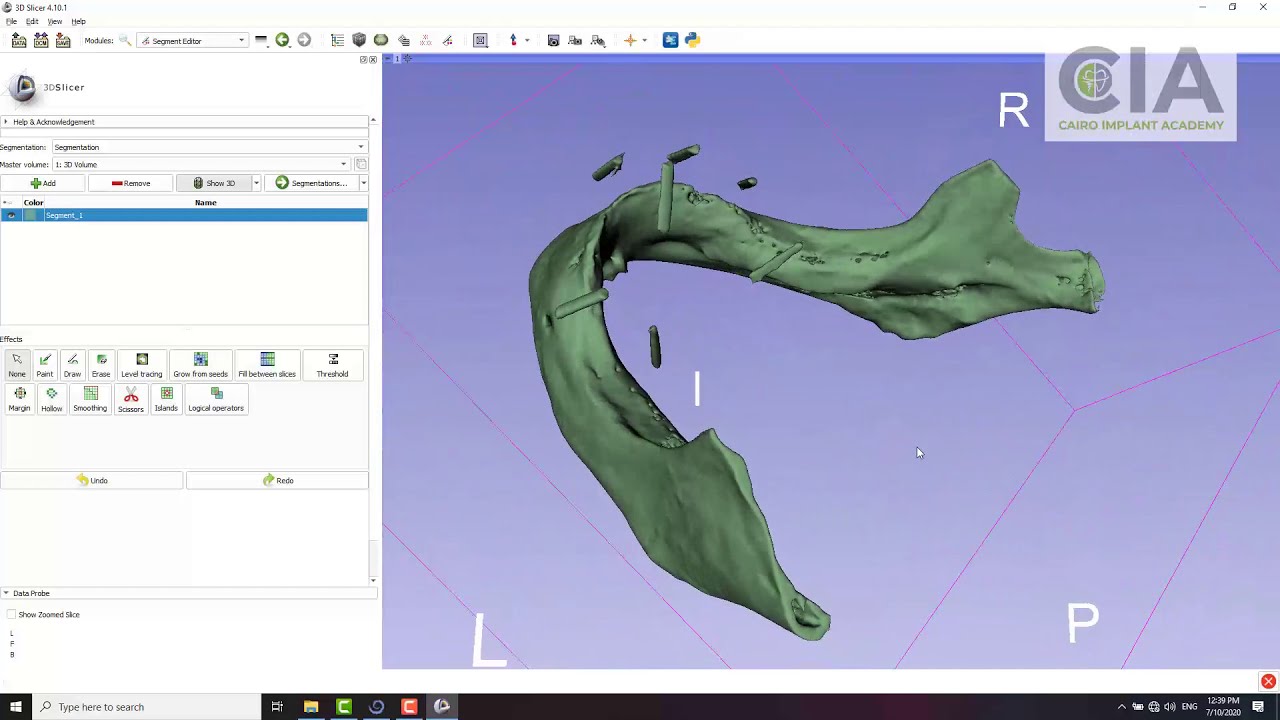Screen dimensions: 1280x720
Task: Capture a screenshot with the camera icon
Action: click(553, 40)
